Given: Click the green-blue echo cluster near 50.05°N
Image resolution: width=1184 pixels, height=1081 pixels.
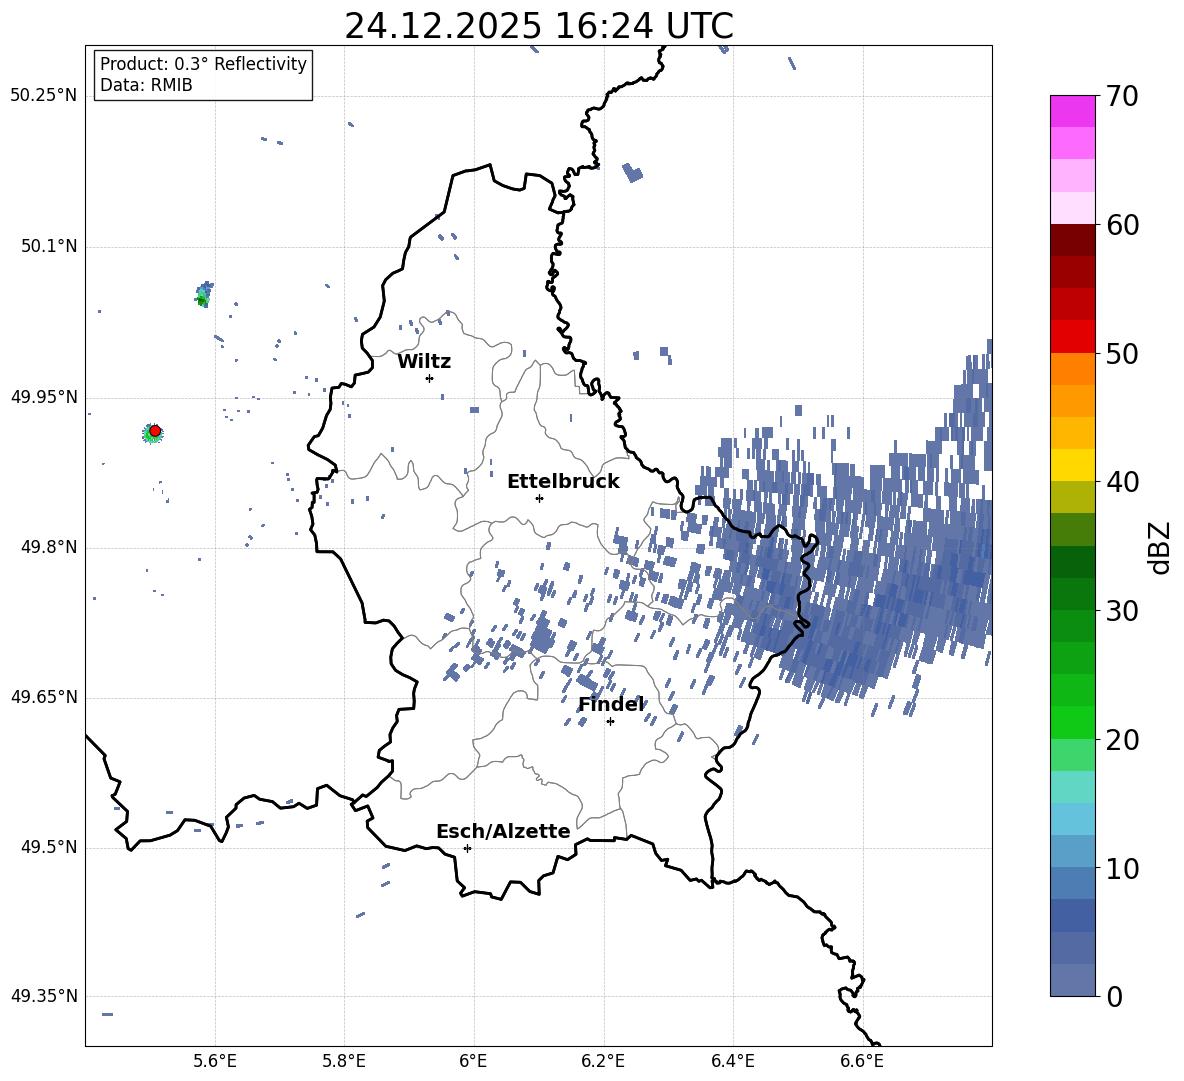Looking at the screenshot, I should coord(204,294).
